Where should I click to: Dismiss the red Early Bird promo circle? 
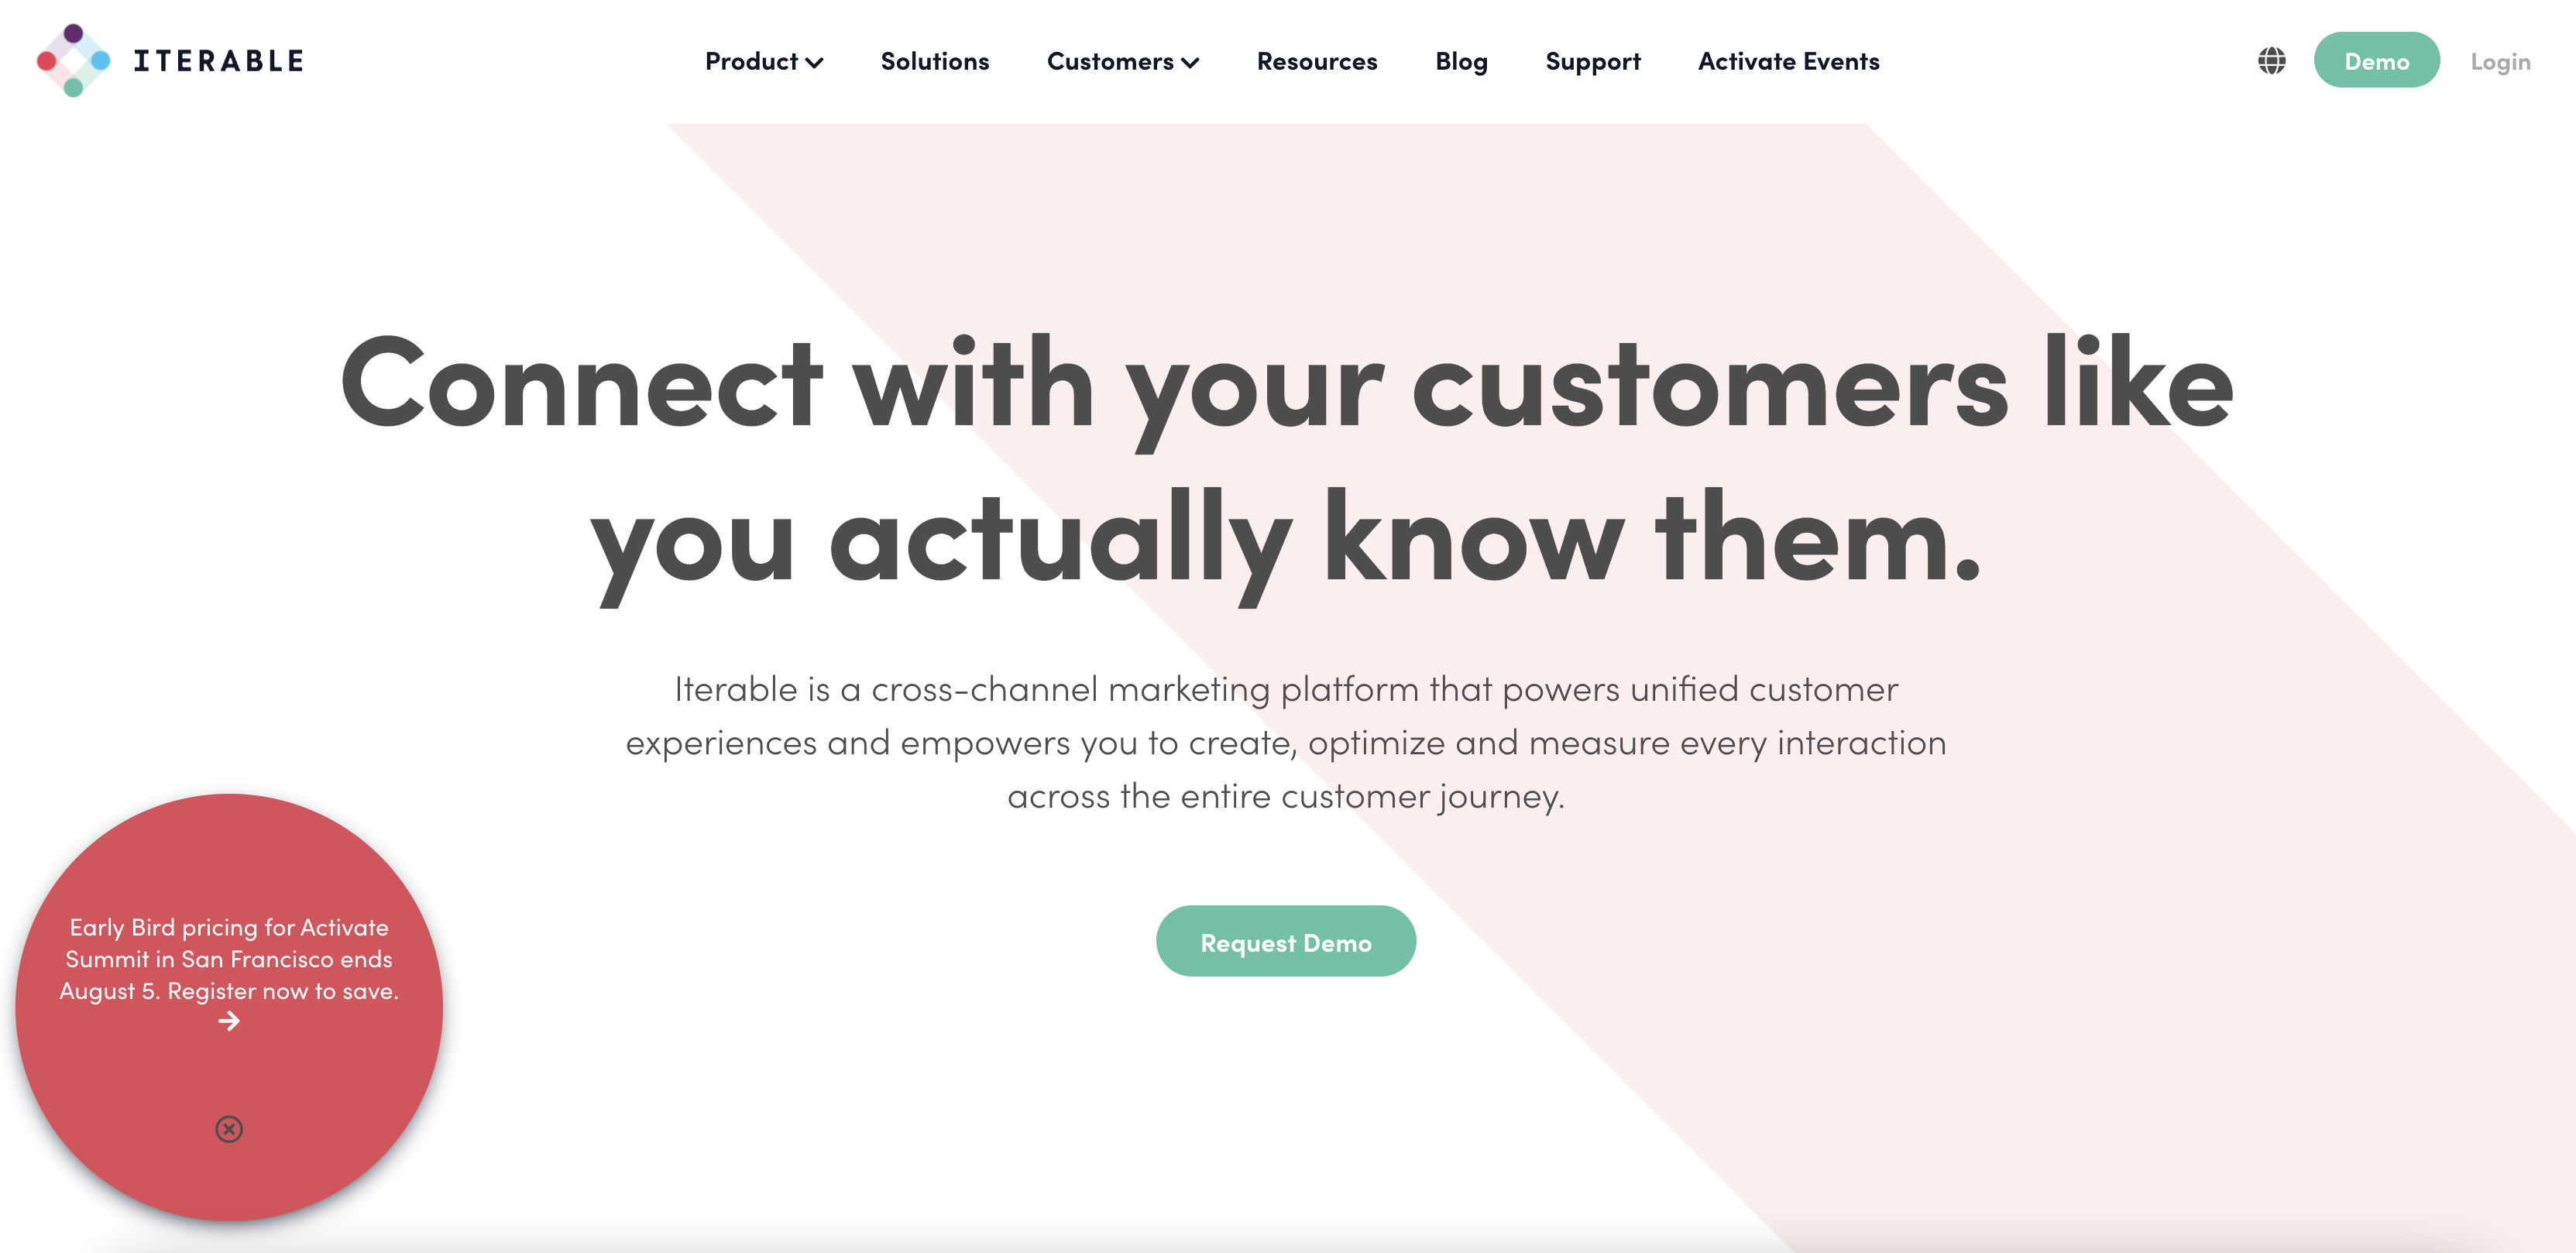click(229, 1129)
